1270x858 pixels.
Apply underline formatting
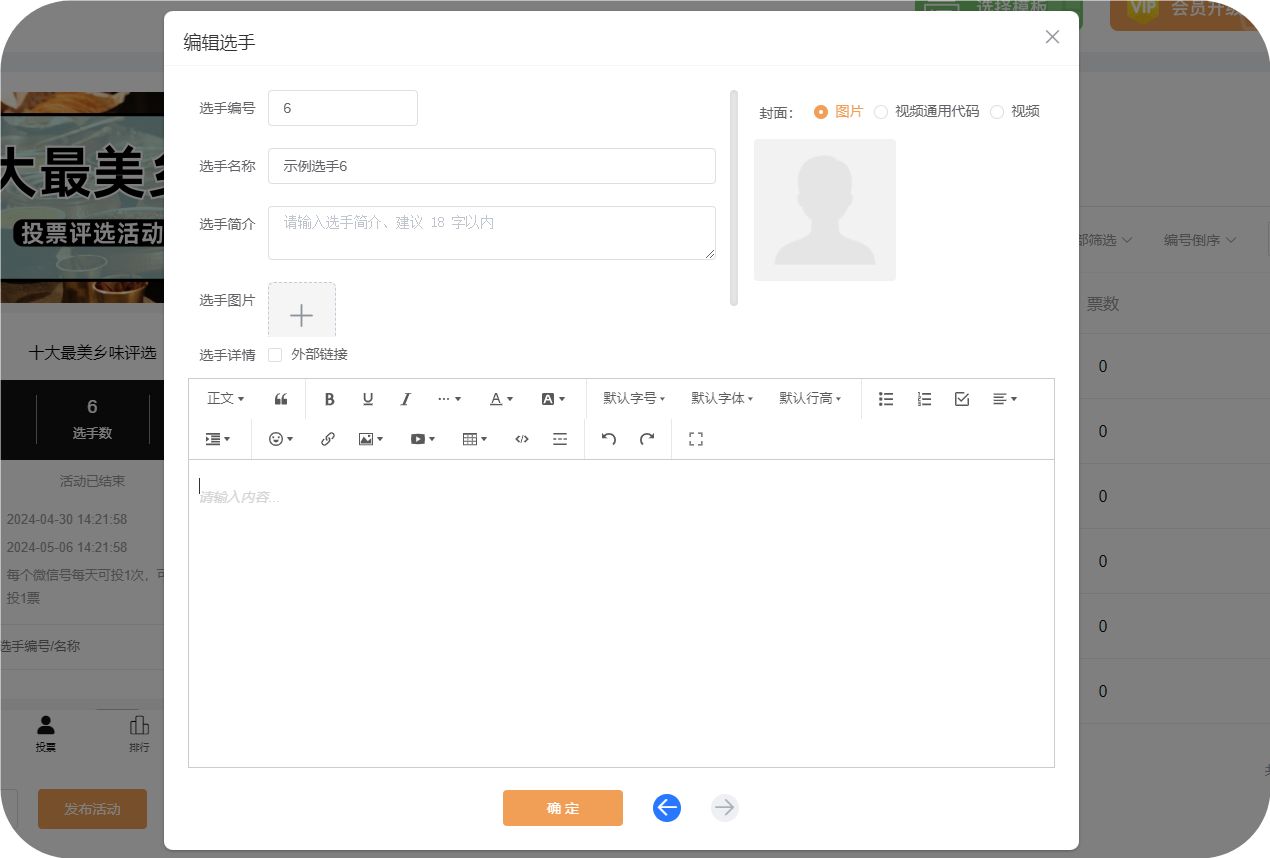pos(368,399)
